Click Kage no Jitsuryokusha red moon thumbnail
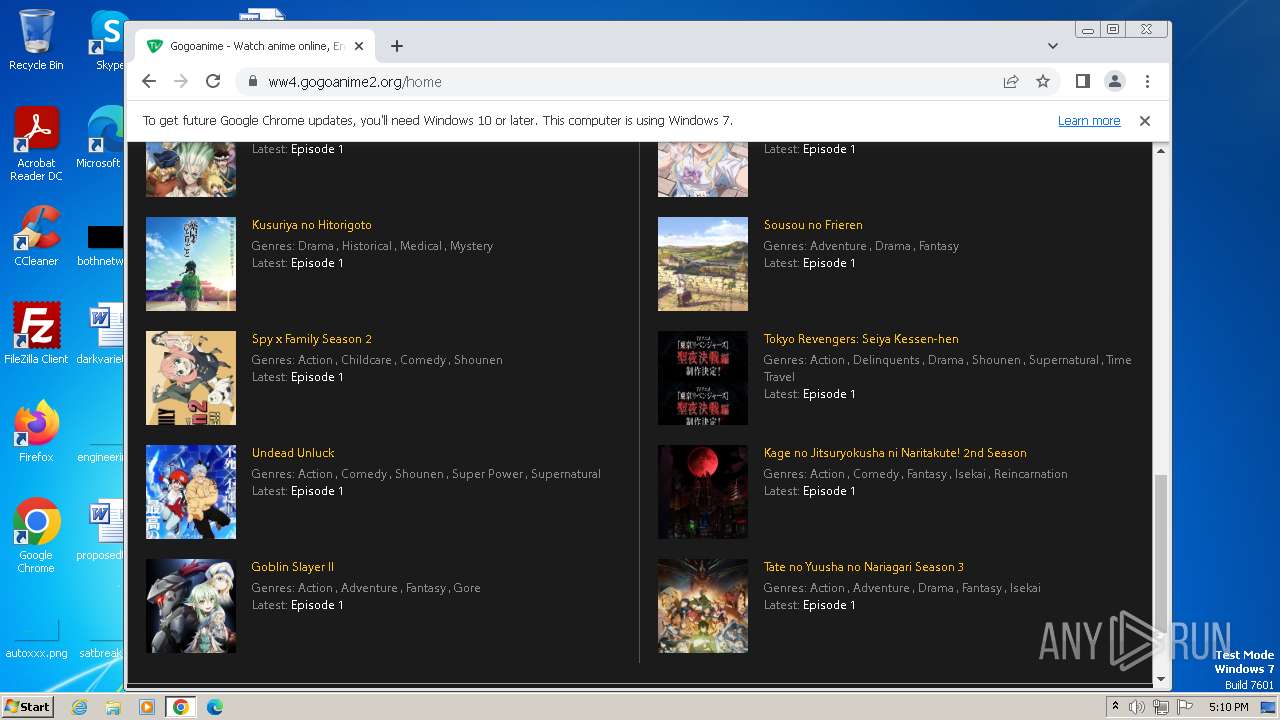1280x720 pixels. coord(703,492)
